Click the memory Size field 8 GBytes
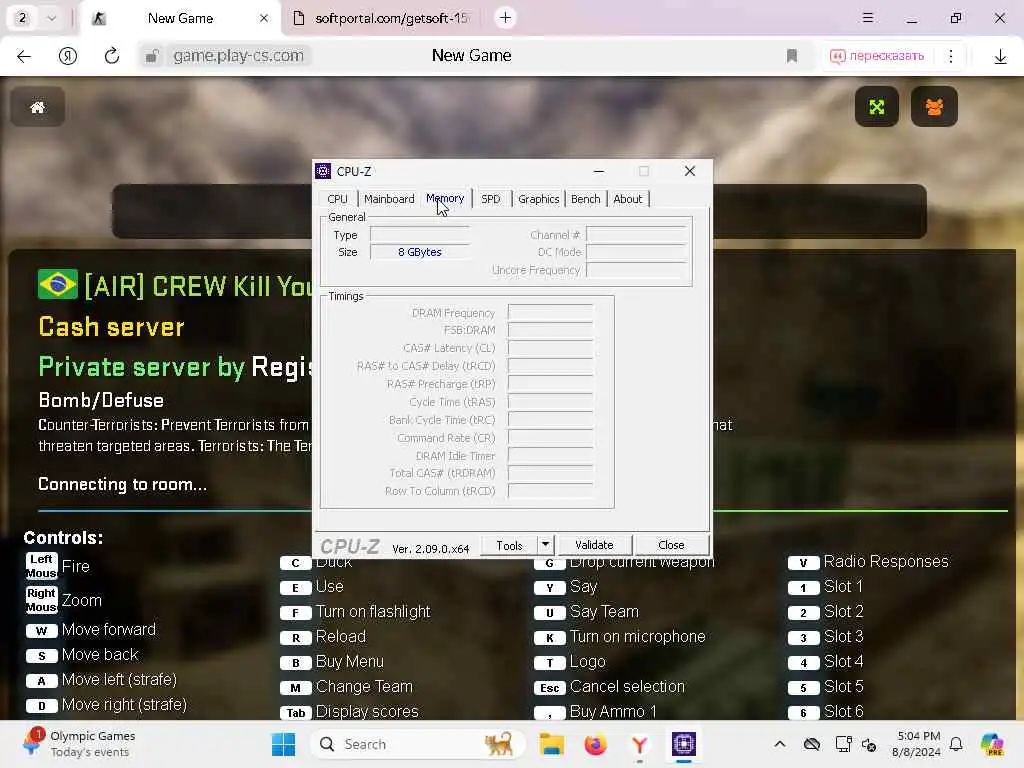The image size is (1024, 768). coord(419,252)
